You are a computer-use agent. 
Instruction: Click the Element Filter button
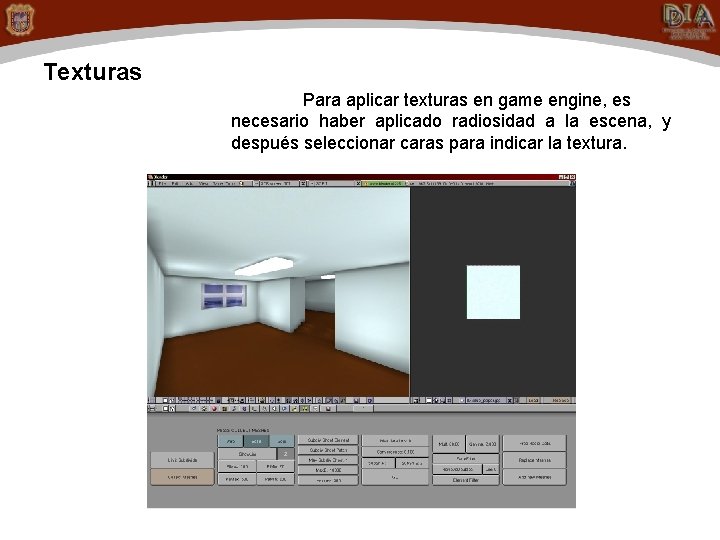pos(466,480)
